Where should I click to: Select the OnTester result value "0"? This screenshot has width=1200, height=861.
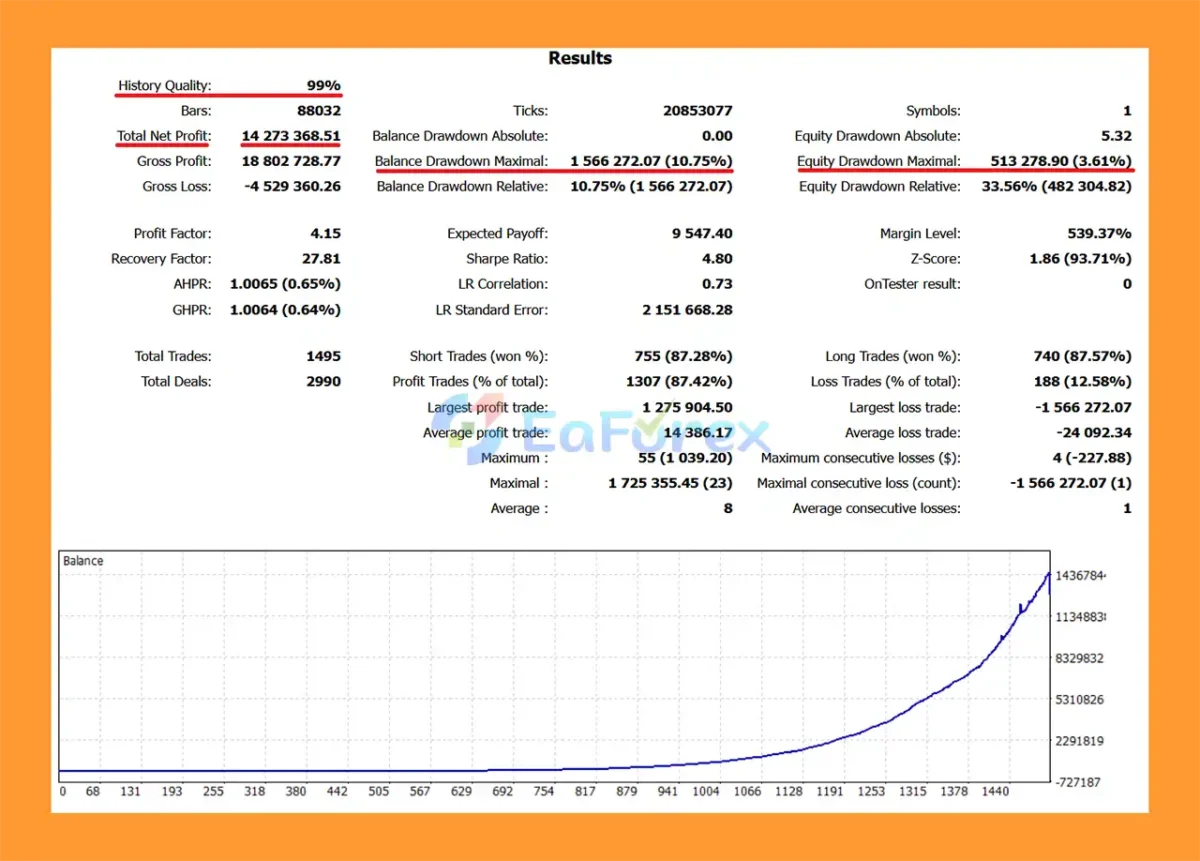pyautogui.click(x=1127, y=284)
